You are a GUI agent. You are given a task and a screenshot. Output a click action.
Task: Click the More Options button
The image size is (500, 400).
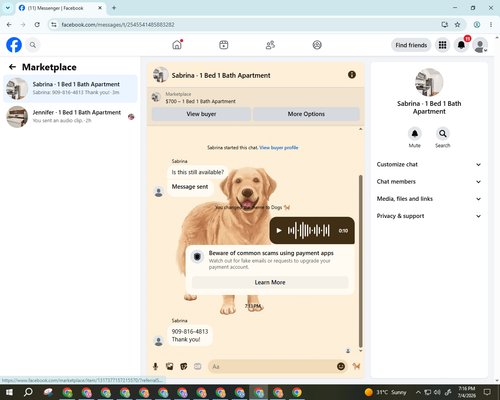pos(306,114)
